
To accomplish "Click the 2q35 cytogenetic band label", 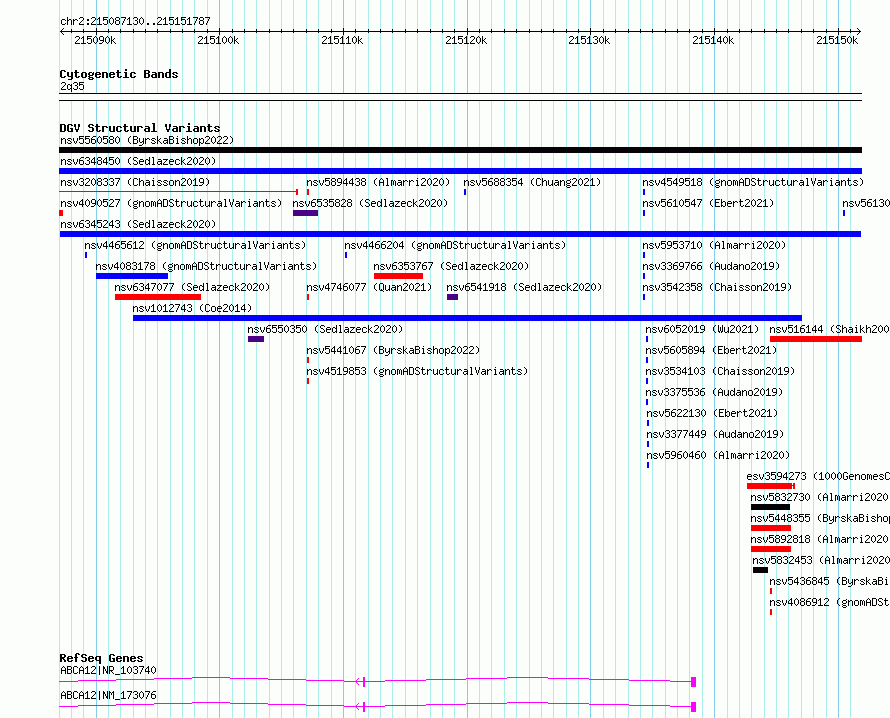I will [x=72, y=86].
